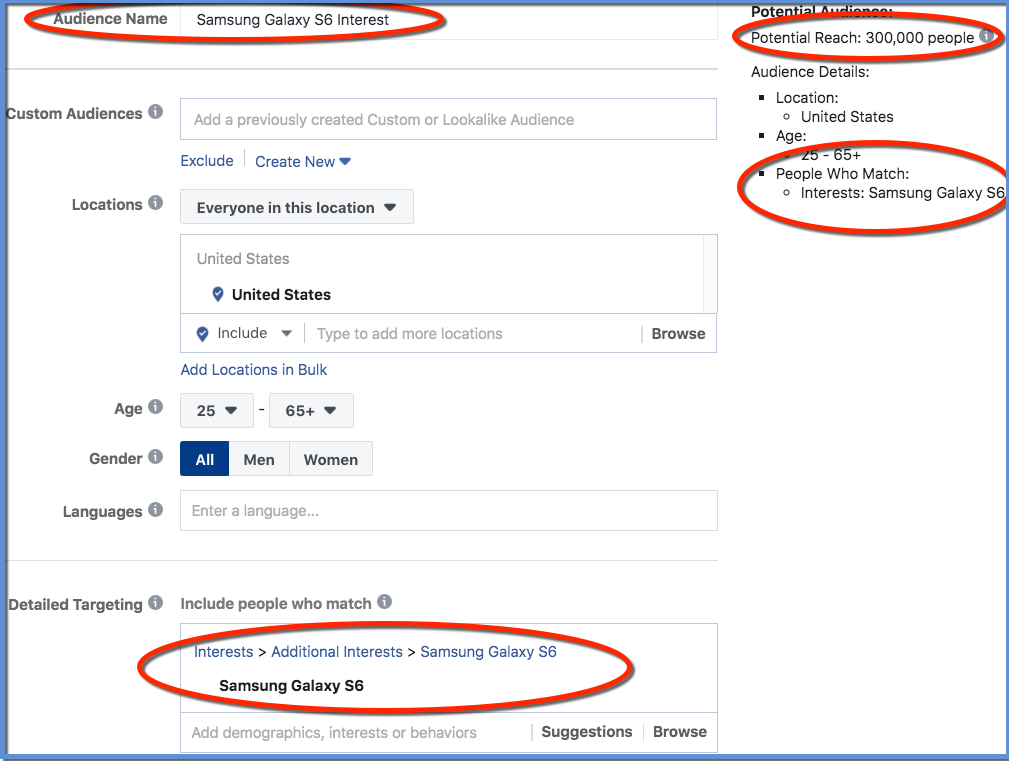Click the United States location pin icon
This screenshot has width=1009, height=761.
click(x=218, y=295)
